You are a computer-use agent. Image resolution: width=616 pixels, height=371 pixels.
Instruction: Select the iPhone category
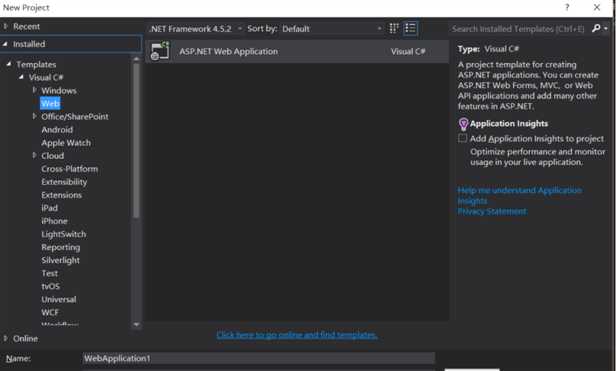click(x=54, y=221)
